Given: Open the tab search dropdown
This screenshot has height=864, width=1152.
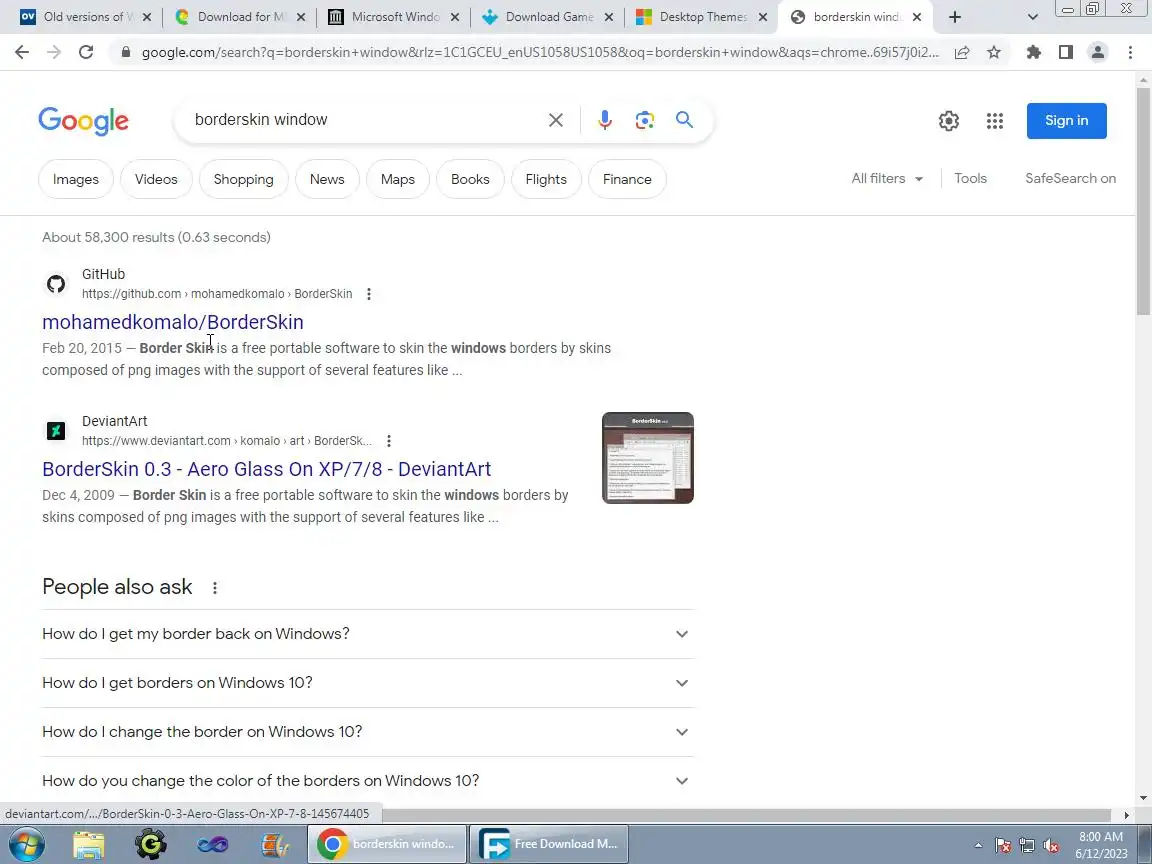Looking at the screenshot, I should (1032, 17).
